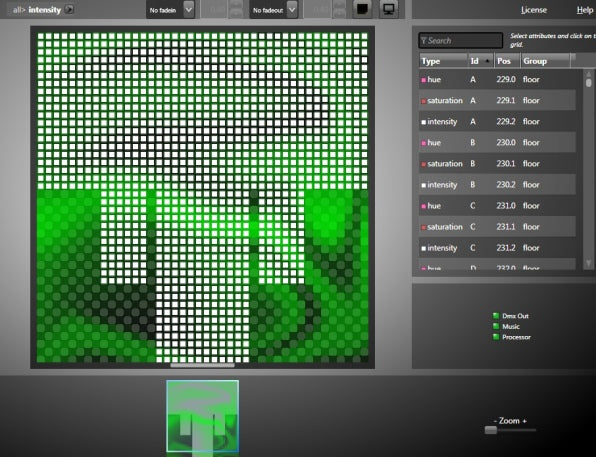Click the attribute list scrollbar thumb
596x457 pixels.
click(x=589, y=83)
